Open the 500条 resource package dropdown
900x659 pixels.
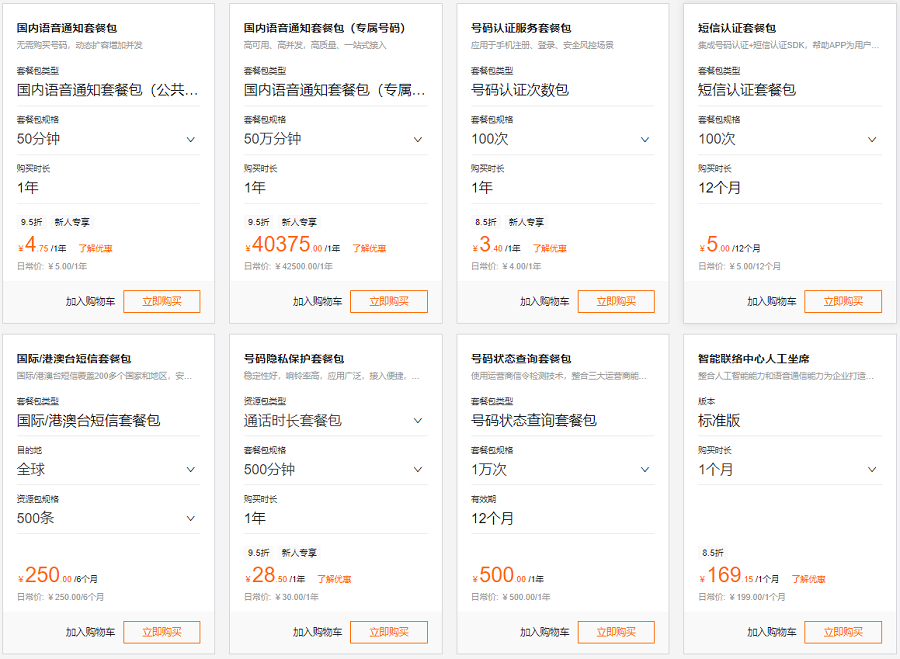click(108, 518)
